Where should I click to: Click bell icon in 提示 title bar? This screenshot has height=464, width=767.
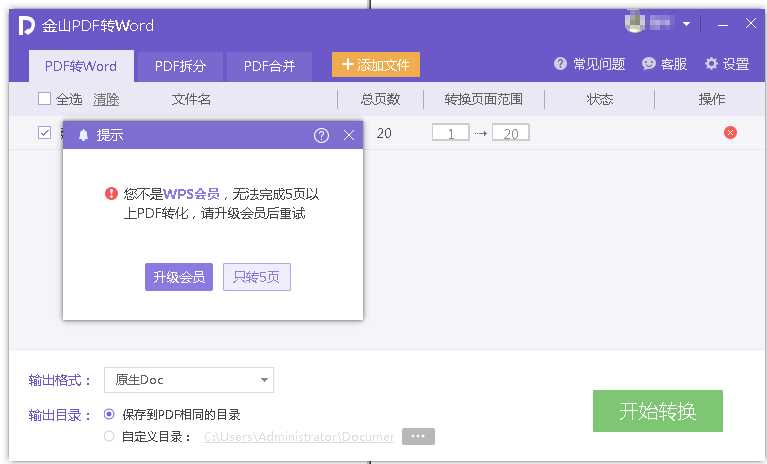(83, 135)
